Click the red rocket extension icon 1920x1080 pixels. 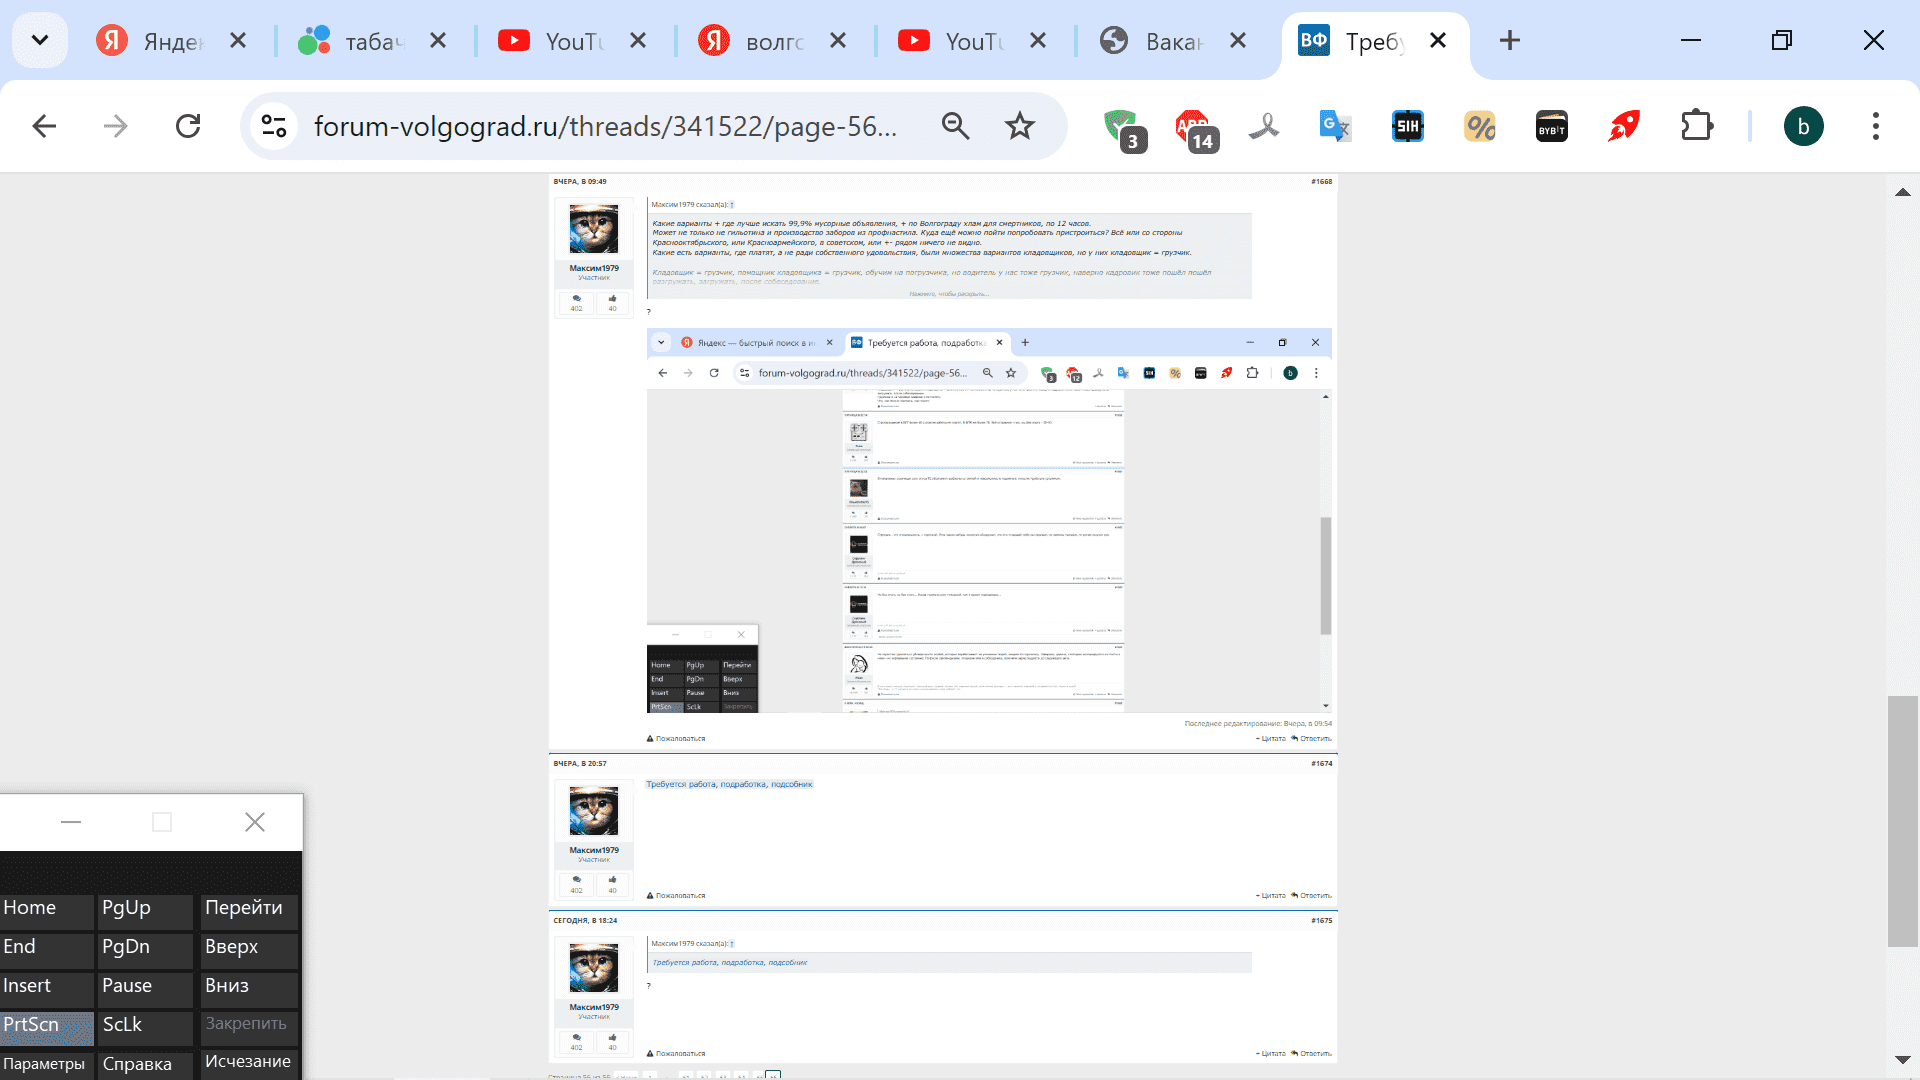1623,126
